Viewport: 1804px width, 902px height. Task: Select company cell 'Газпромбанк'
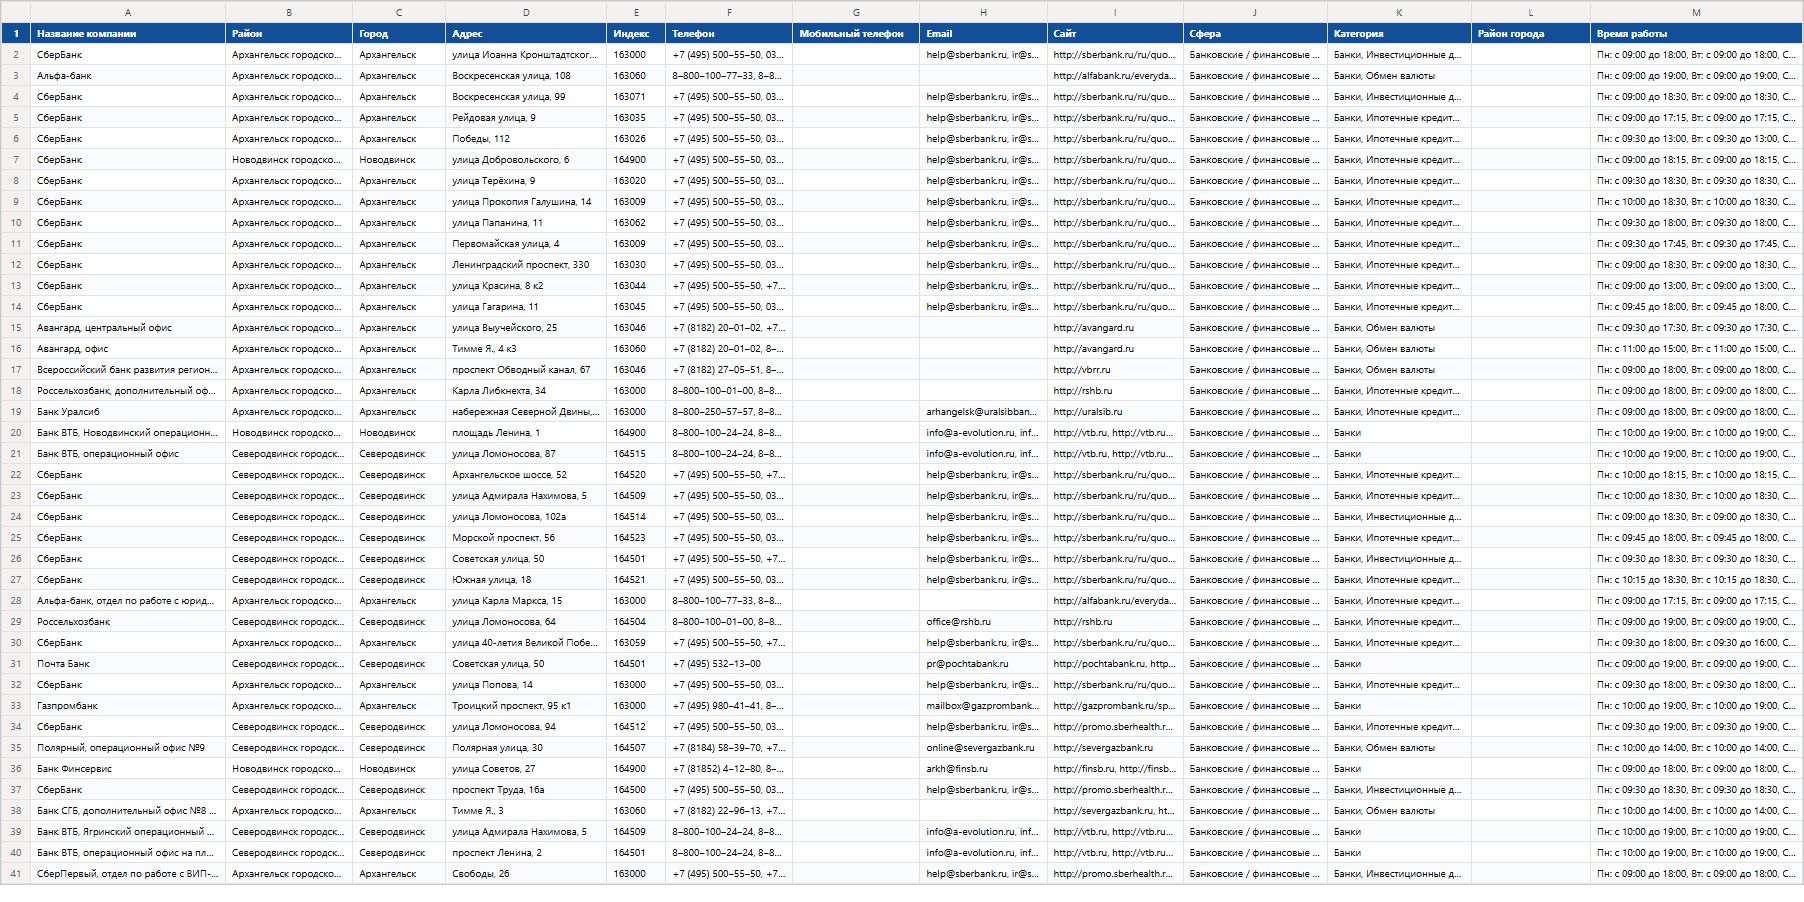pos(128,706)
